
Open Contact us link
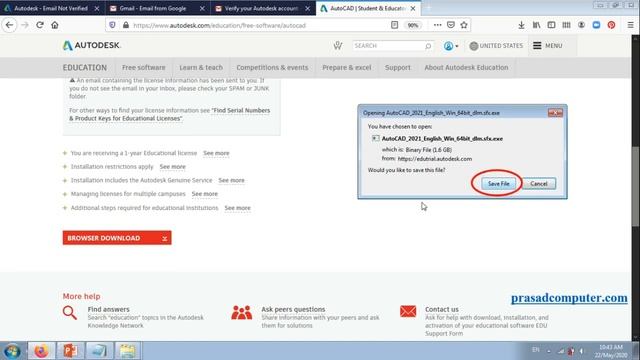pyautogui.click(x=442, y=309)
